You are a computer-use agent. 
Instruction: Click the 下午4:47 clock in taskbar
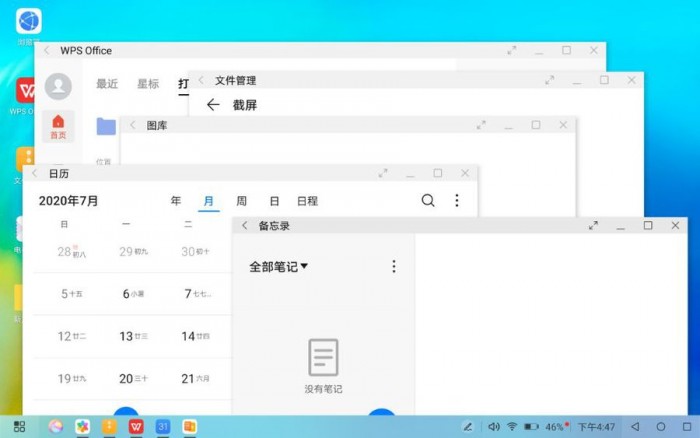pos(596,427)
